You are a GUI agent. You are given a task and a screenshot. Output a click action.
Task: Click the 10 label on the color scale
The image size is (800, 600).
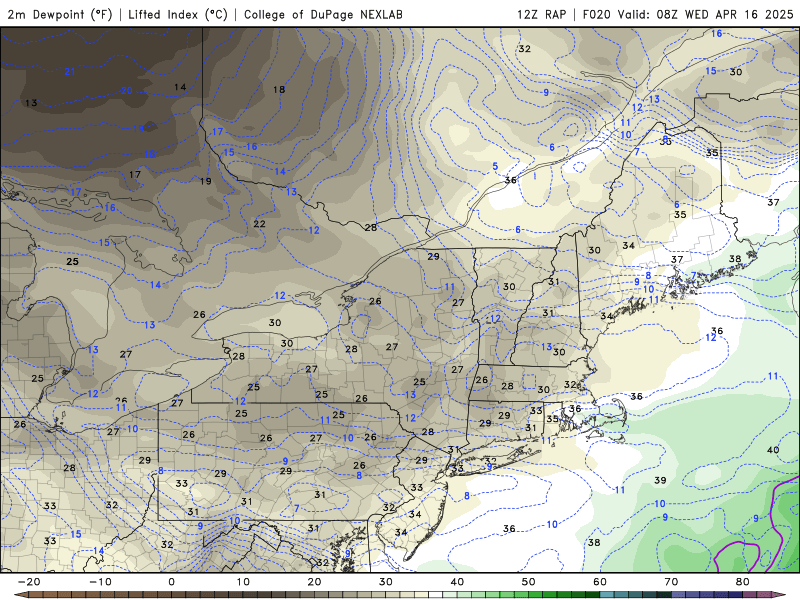coord(243,582)
